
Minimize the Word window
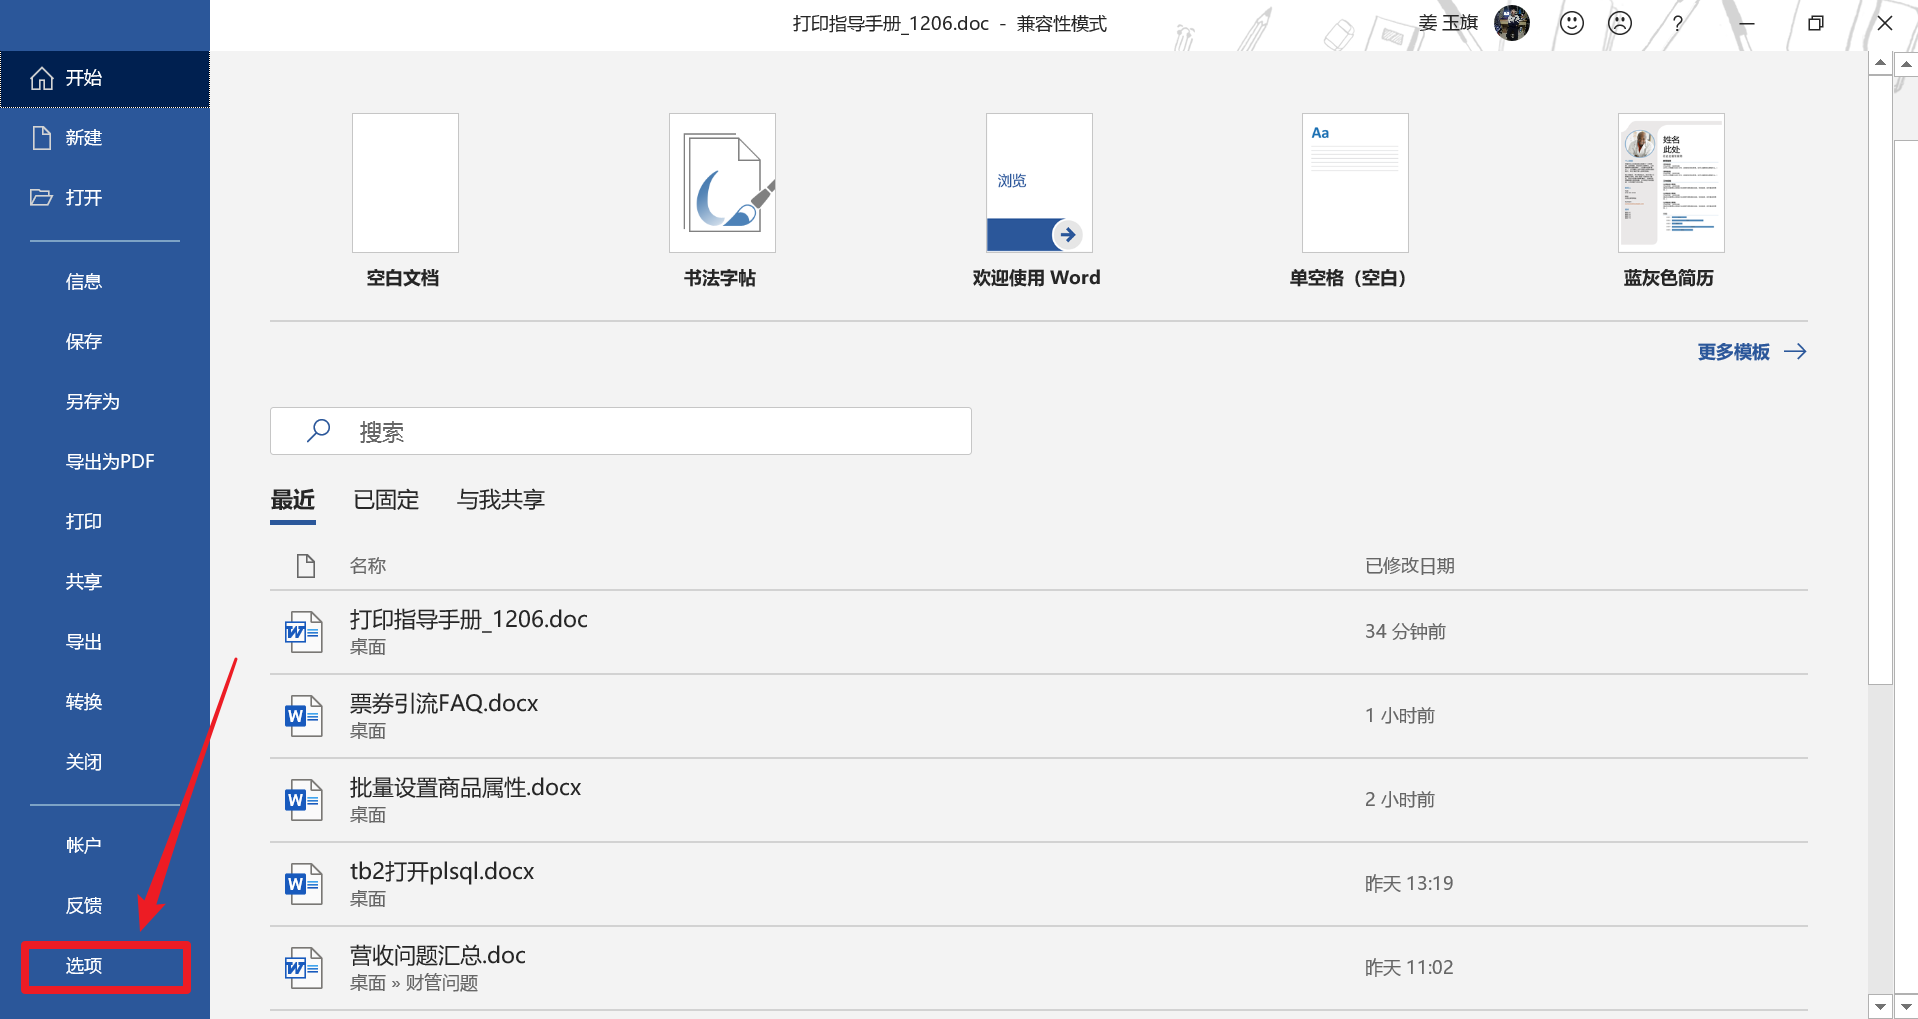click(x=1746, y=23)
